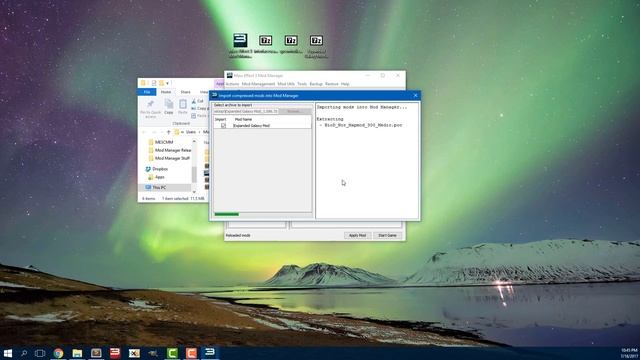Screen dimensions: 640x360
Task: Select Mod Manager Release folder in sidebar
Action: [169, 150]
